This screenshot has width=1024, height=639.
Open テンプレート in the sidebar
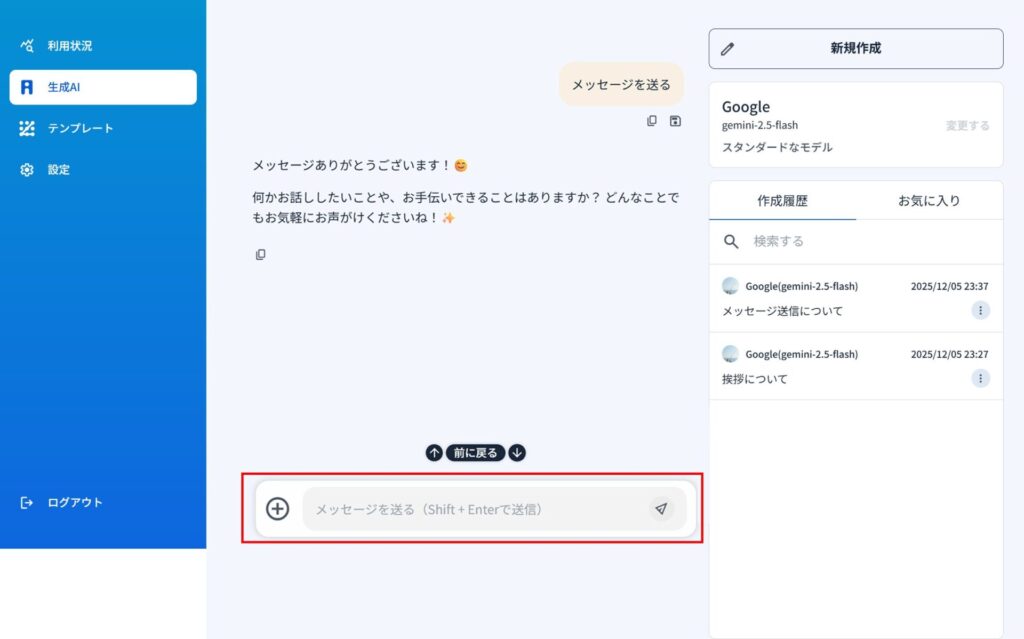click(x=80, y=128)
